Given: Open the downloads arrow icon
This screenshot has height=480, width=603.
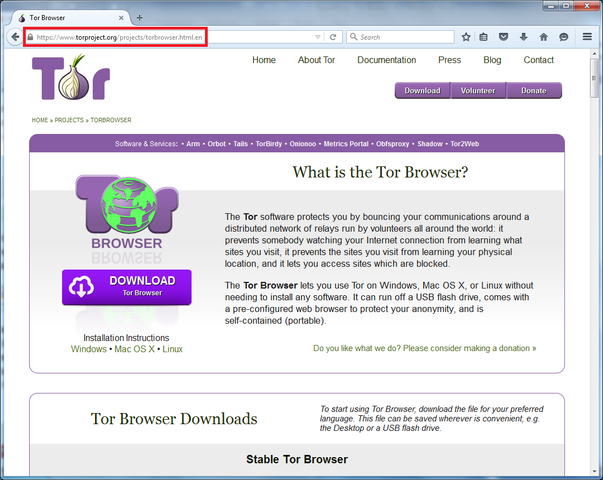Looking at the screenshot, I should pyautogui.click(x=523, y=37).
